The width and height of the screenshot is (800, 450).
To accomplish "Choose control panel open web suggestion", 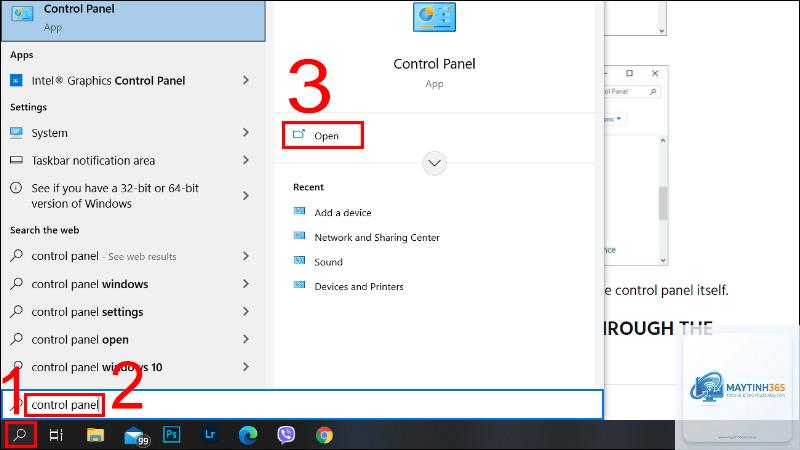I will point(134,339).
